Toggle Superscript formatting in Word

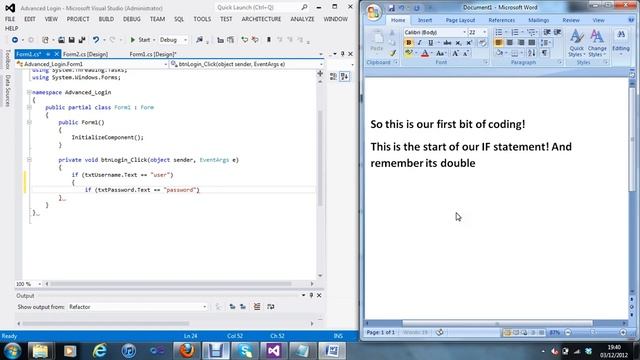tap(469, 42)
